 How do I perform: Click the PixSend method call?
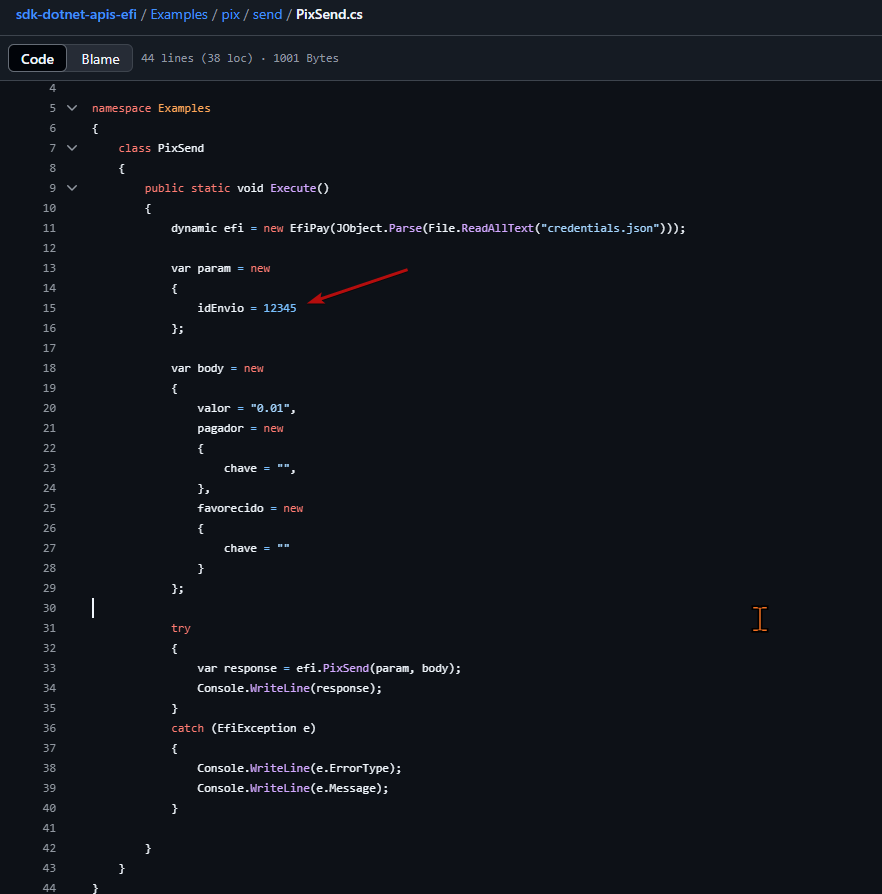[x=346, y=668]
